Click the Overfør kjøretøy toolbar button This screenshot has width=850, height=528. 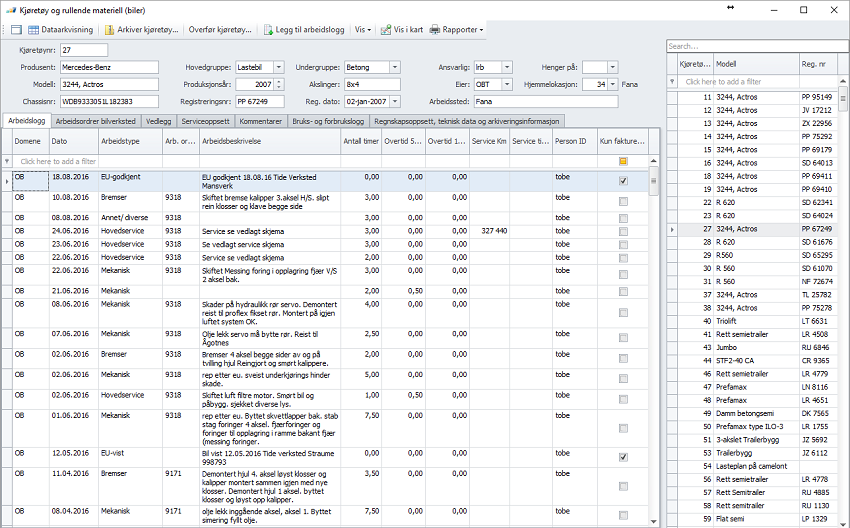pyautogui.click(x=219, y=30)
